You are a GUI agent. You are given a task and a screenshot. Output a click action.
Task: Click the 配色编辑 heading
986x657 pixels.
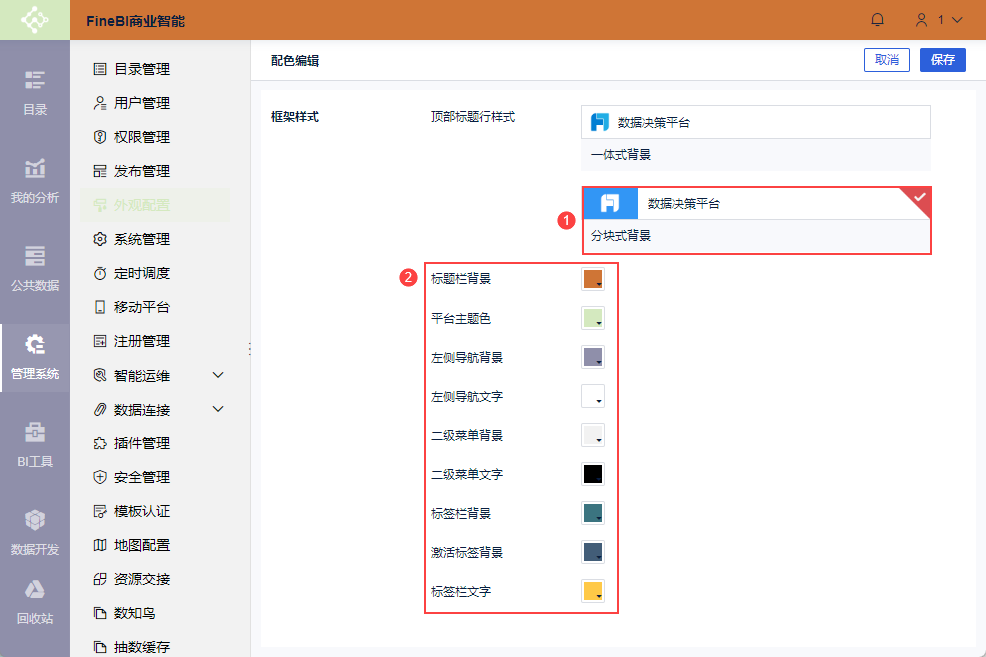click(295, 61)
